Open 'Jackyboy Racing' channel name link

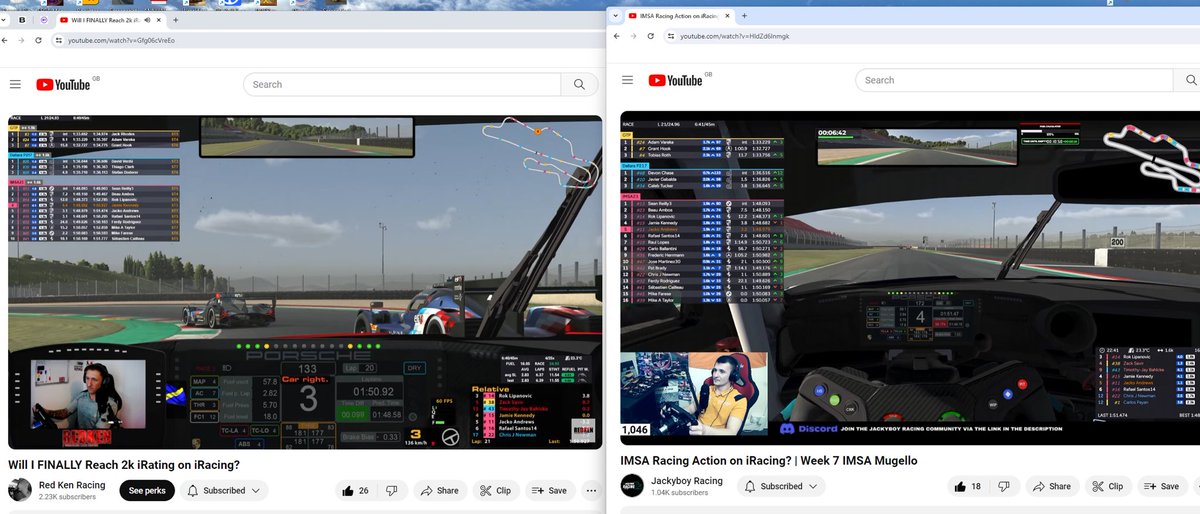click(x=687, y=481)
